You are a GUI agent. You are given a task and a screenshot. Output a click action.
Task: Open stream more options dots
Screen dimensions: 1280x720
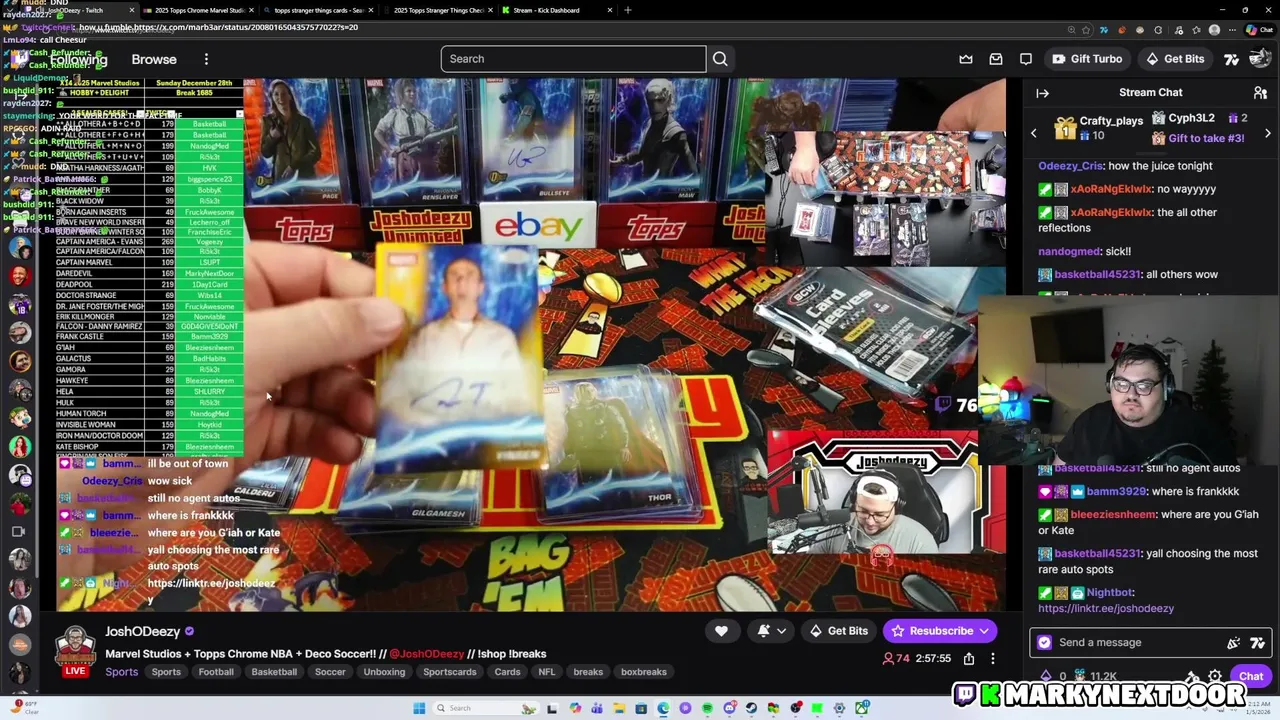993,659
